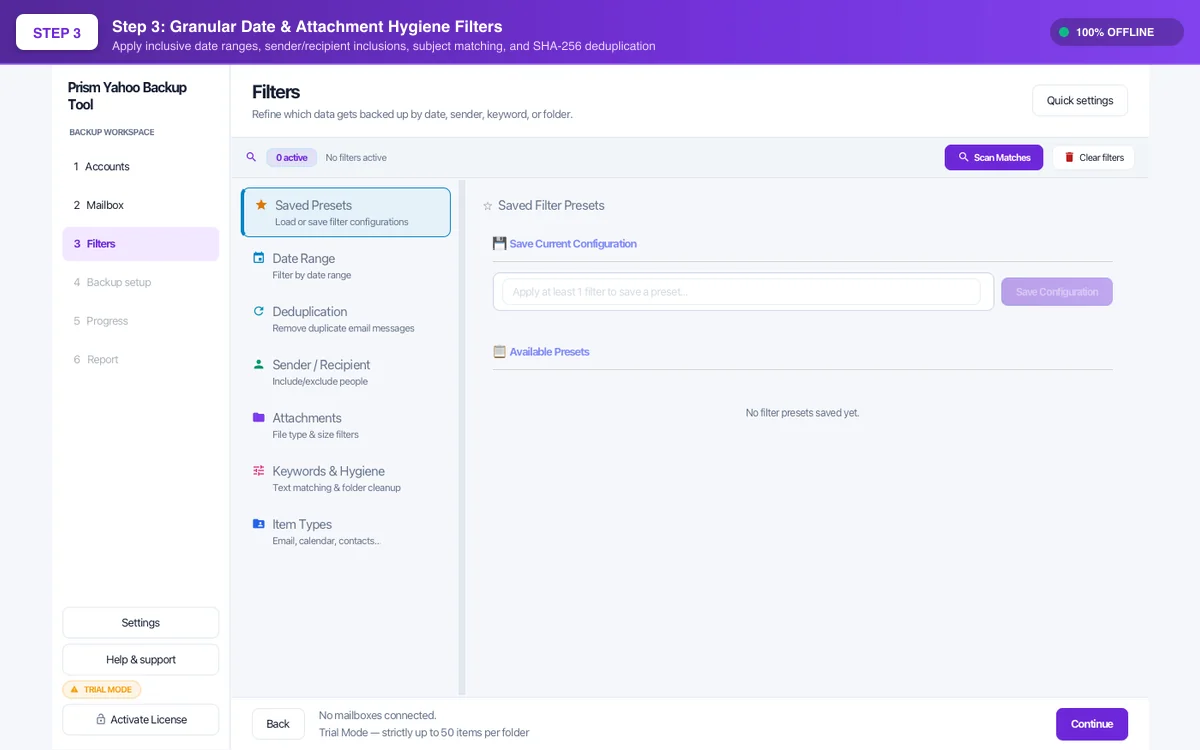Click the trash icon in Clear filters
1200x750 pixels.
(1069, 157)
